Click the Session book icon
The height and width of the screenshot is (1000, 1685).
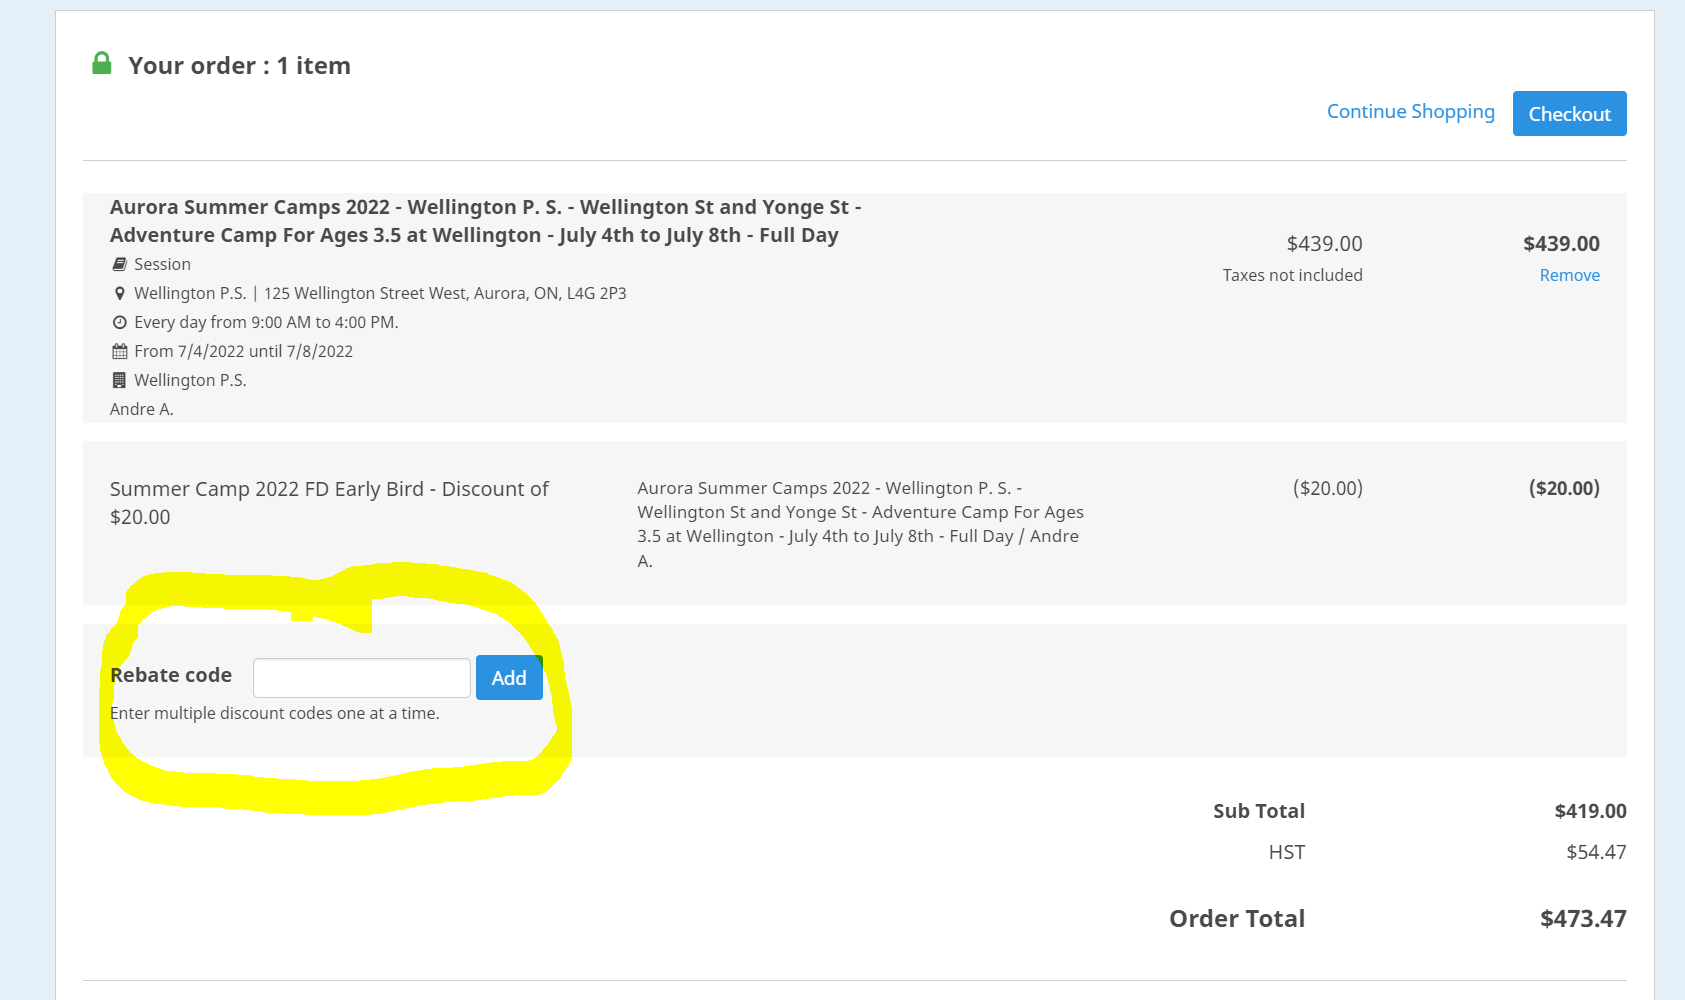pos(119,264)
